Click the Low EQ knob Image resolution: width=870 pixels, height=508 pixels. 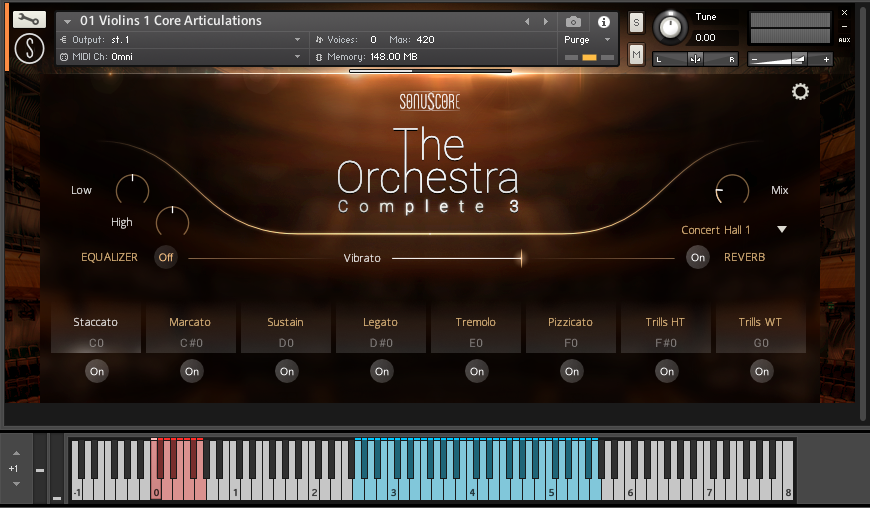pos(132,190)
